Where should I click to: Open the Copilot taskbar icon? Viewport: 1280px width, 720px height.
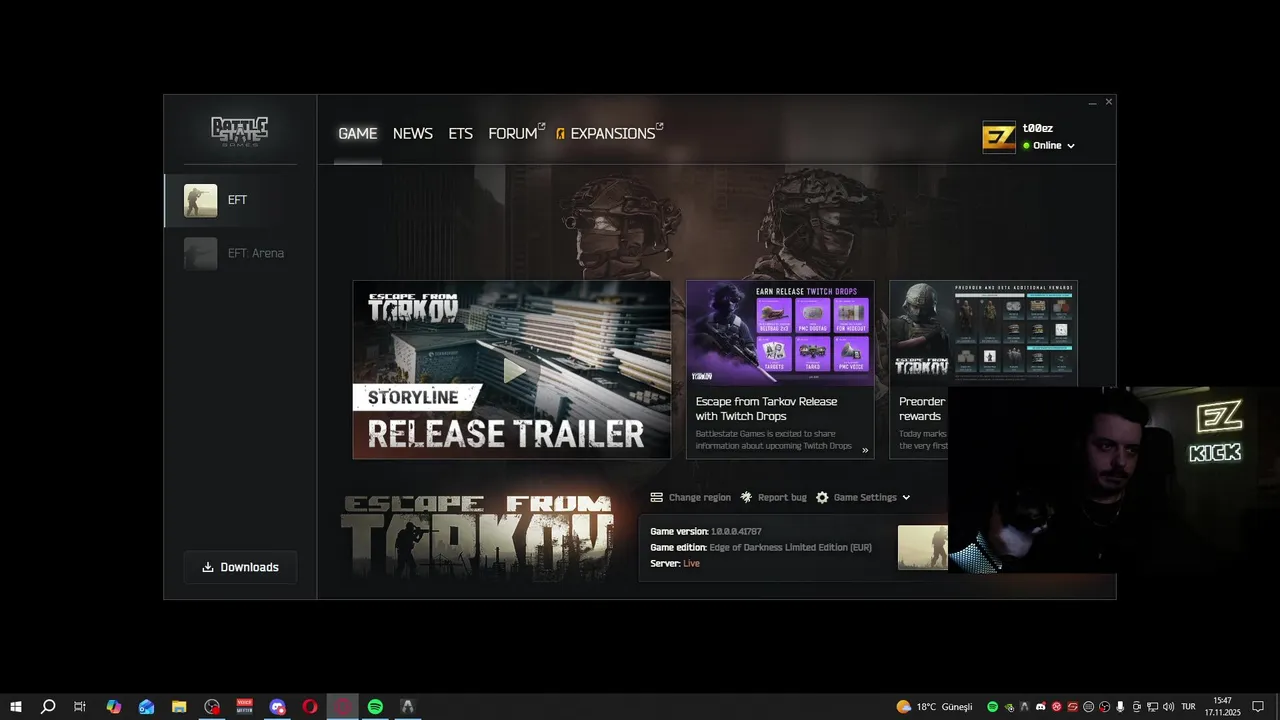click(114, 707)
